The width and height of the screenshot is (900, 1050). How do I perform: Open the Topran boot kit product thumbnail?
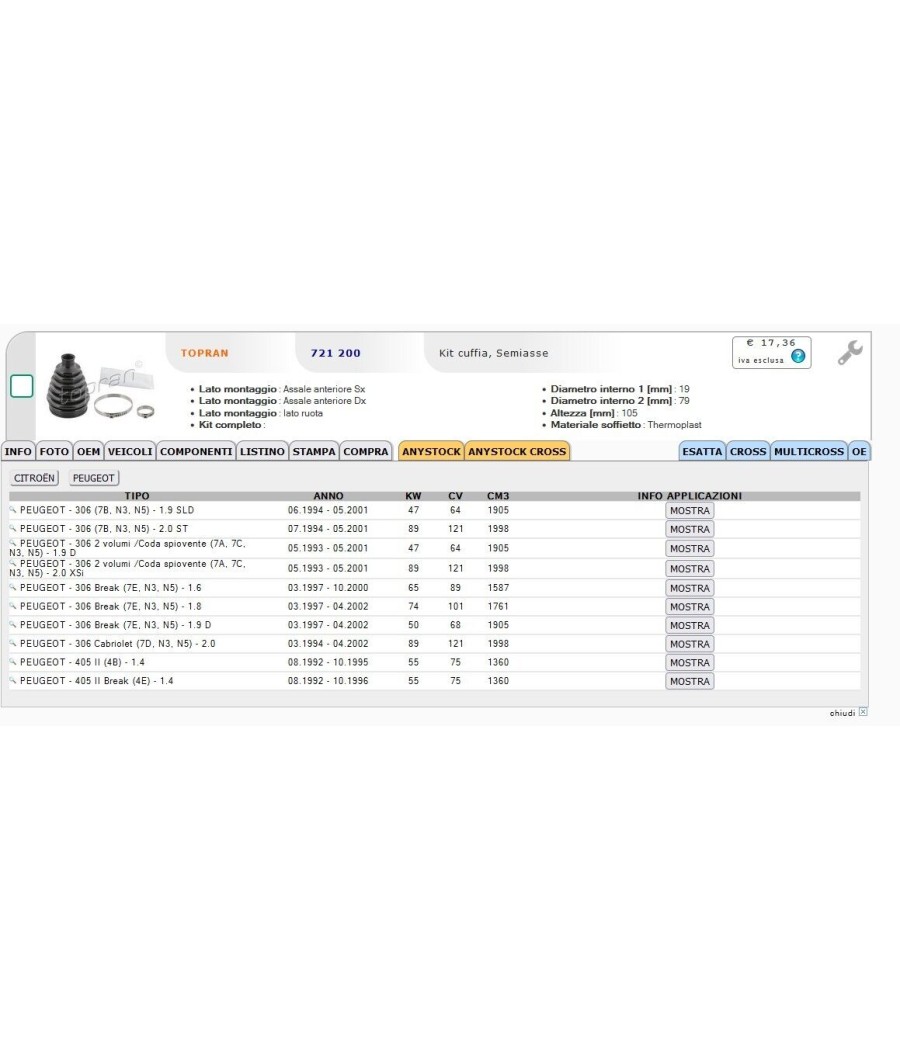pyautogui.click(x=100, y=387)
